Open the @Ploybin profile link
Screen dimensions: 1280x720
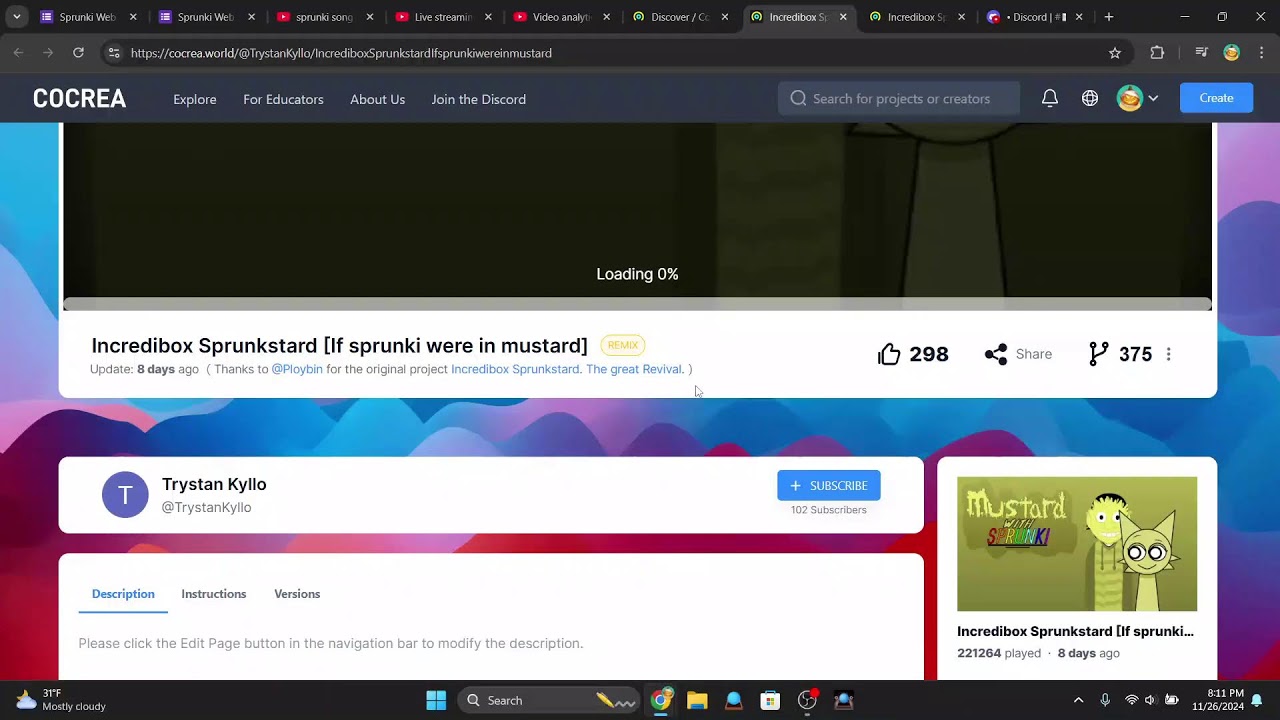[297, 369]
